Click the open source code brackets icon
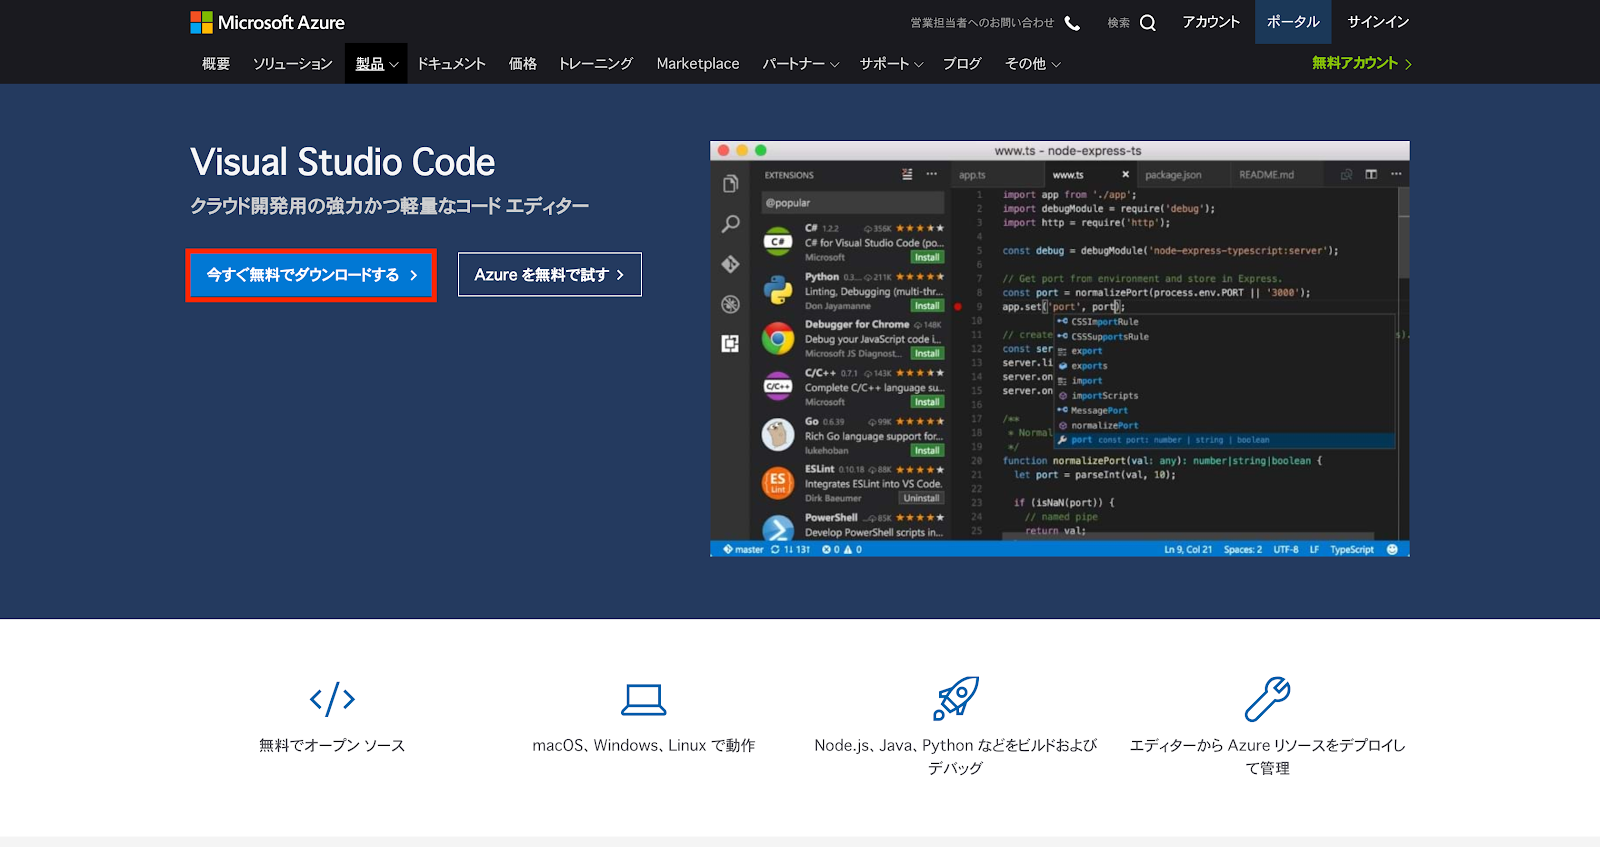Viewport: 1600px width, 847px height. 332,699
